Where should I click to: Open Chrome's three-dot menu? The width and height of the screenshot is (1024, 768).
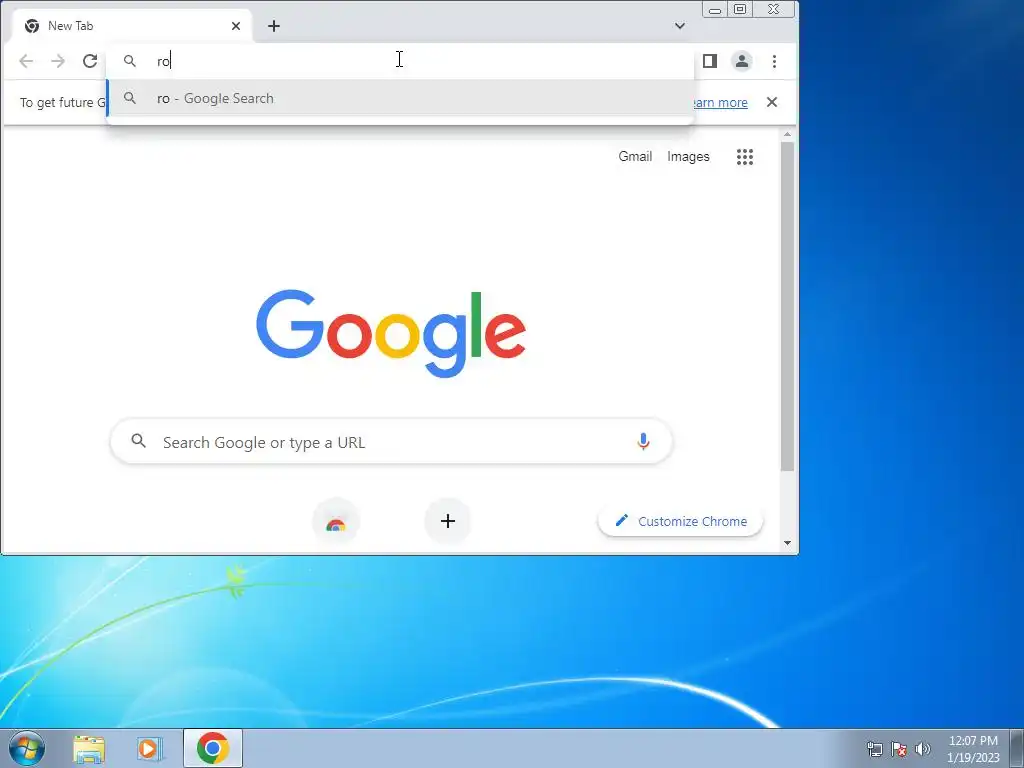[x=775, y=61]
